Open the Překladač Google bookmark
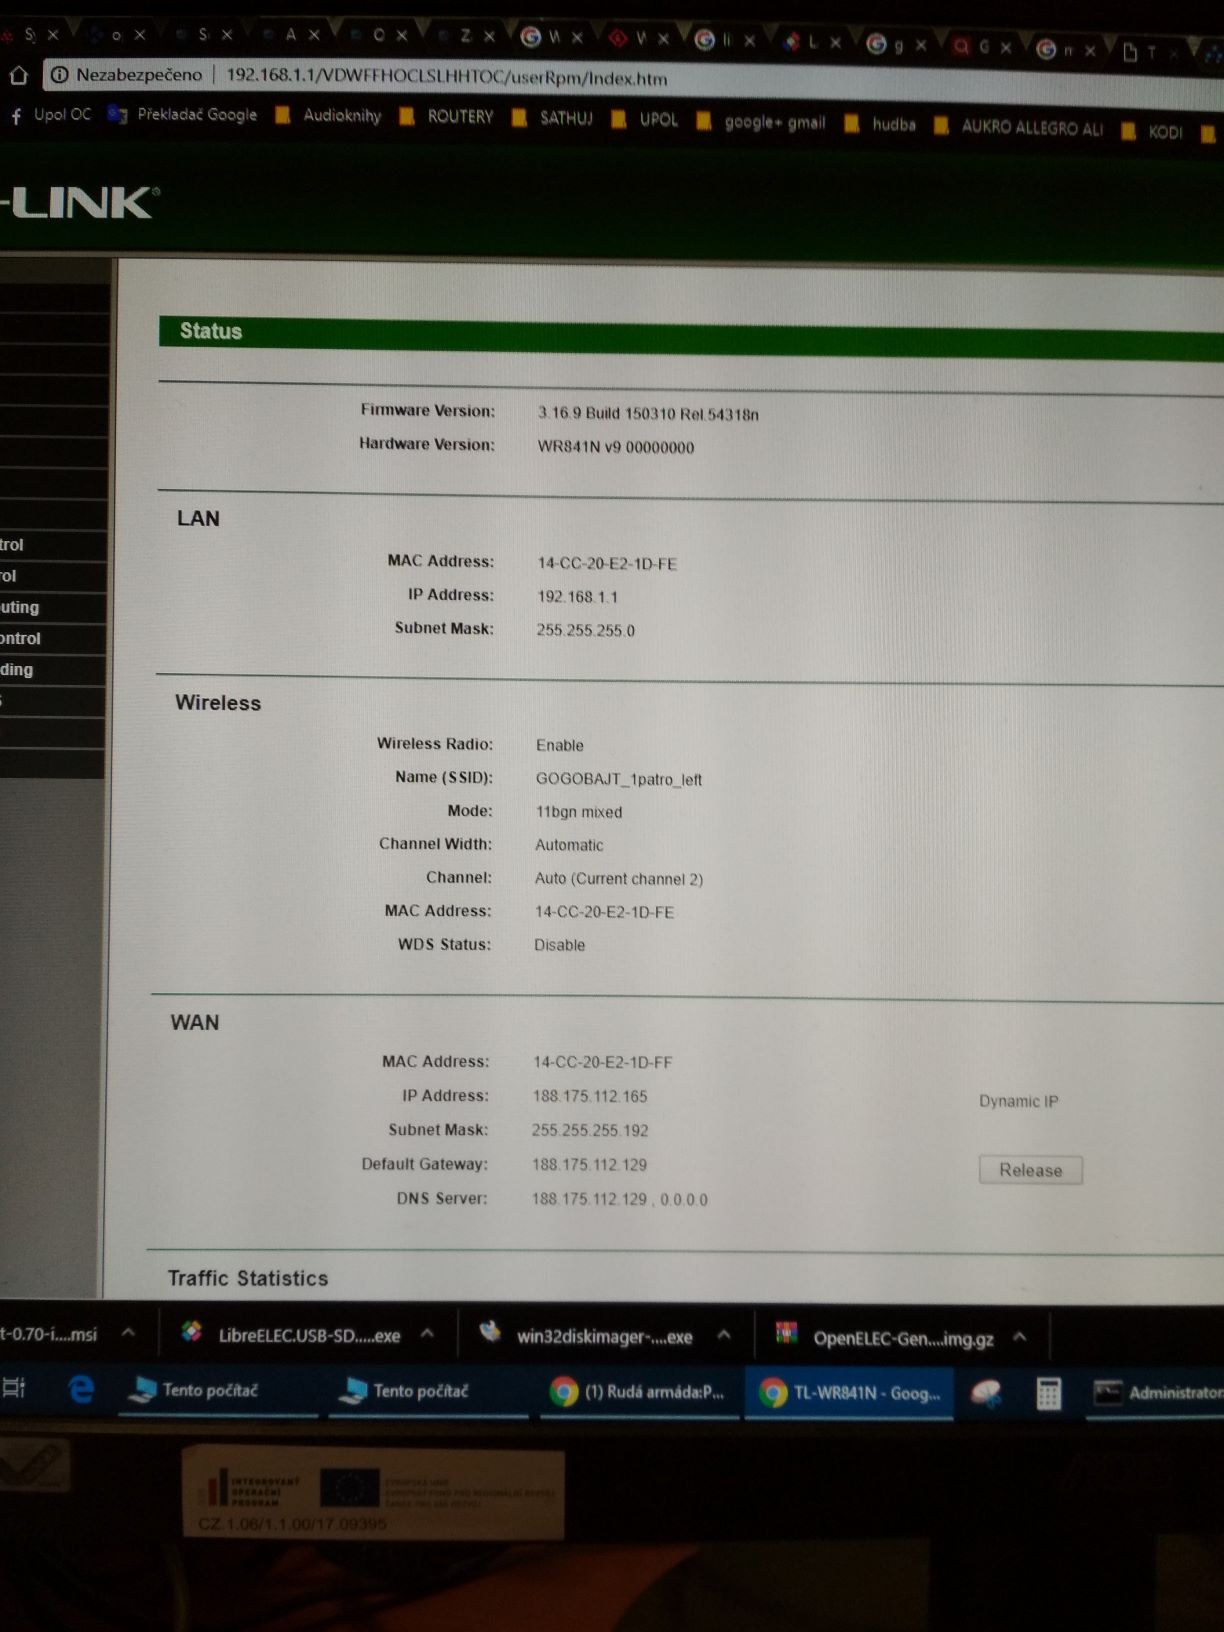Screen dimensions: 1224x1632 (184, 115)
